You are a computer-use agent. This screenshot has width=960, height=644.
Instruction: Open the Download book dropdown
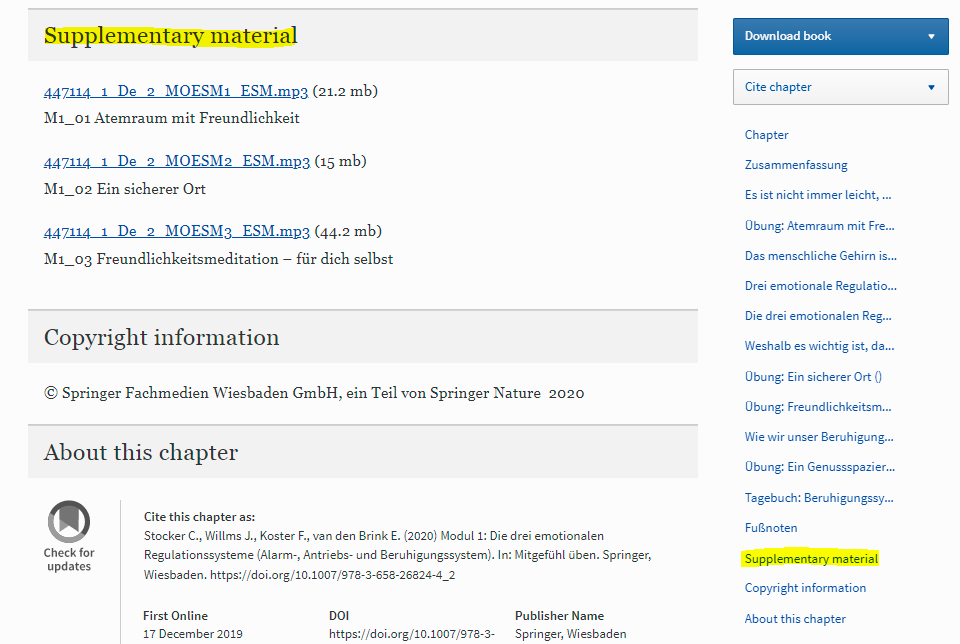[x=841, y=36]
